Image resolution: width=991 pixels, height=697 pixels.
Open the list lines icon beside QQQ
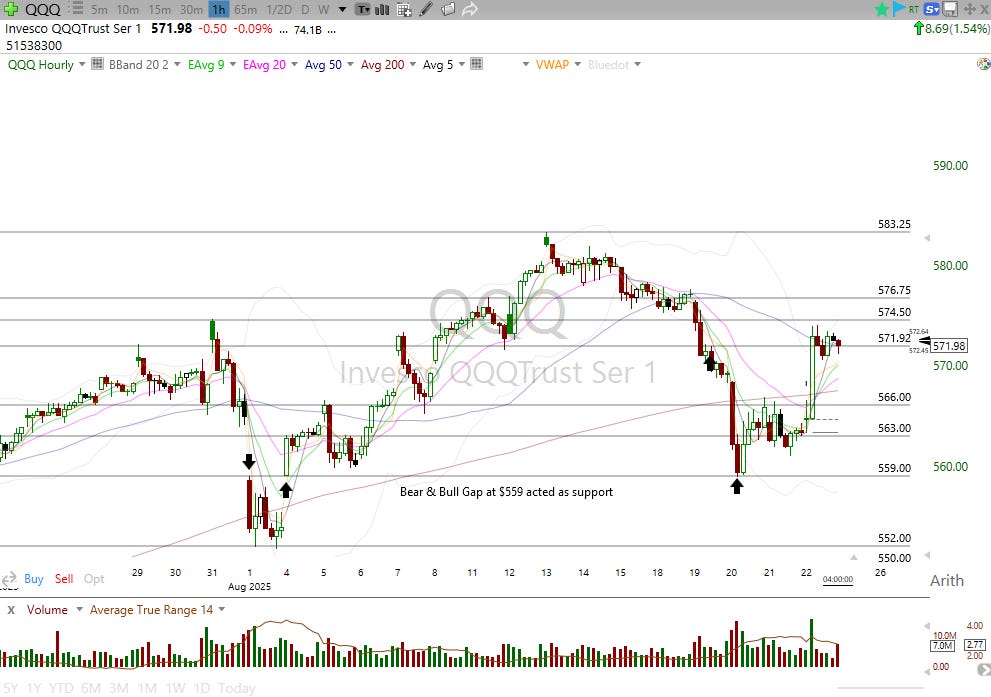point(76,9)
